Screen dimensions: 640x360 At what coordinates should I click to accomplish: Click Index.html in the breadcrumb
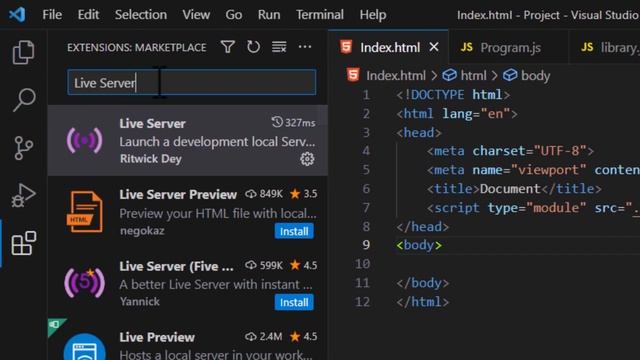[x=396, y=76]
